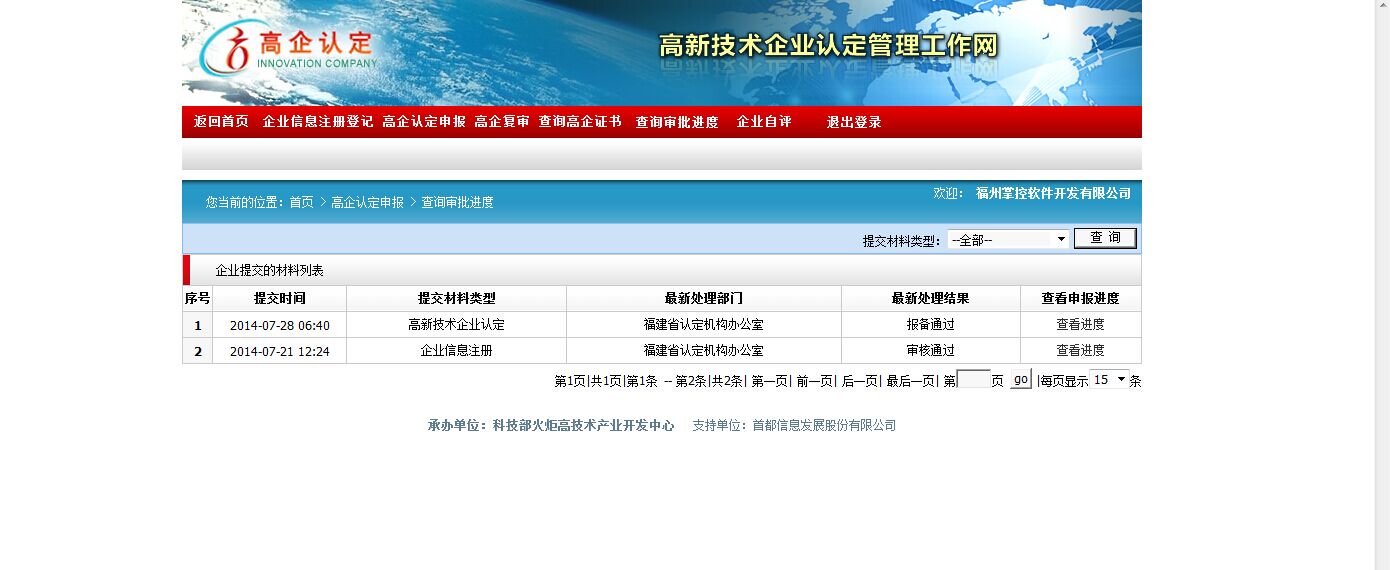Screen dimensions: 1390x570
Task: Click the footer text 首都信息发展股份有限公司
Action: point(825,425)
